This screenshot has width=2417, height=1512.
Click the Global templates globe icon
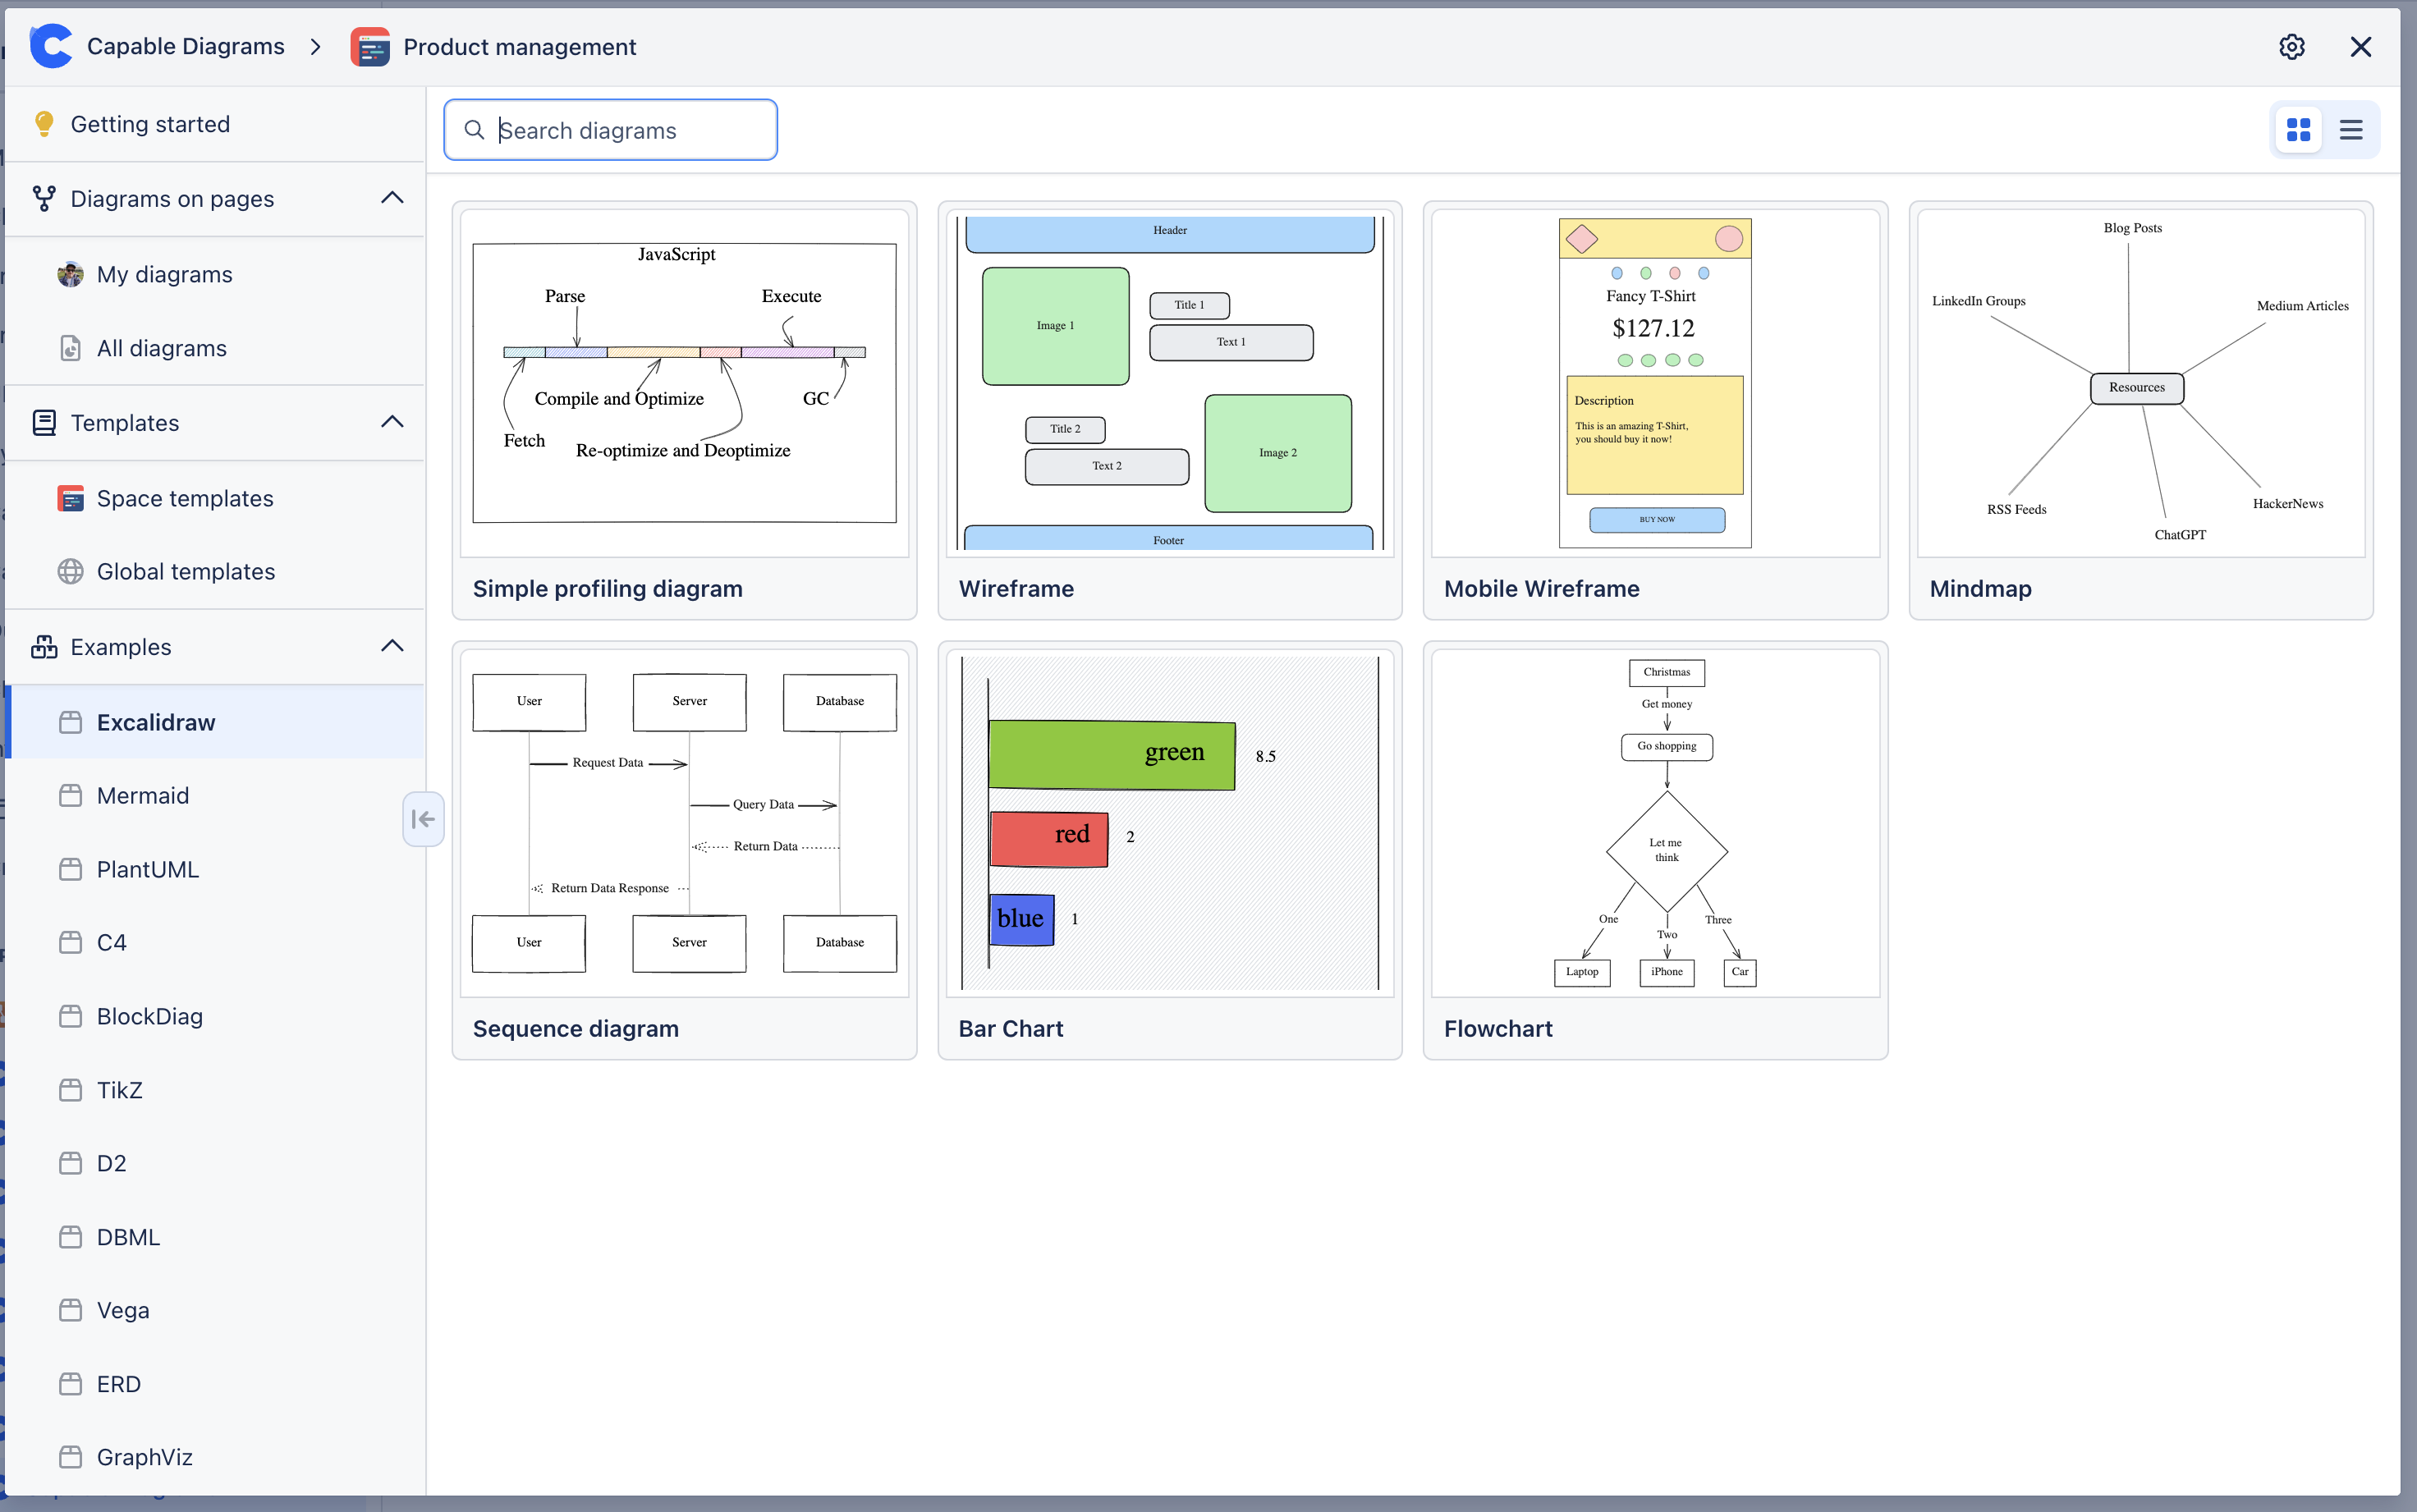(x=70, y=571)
